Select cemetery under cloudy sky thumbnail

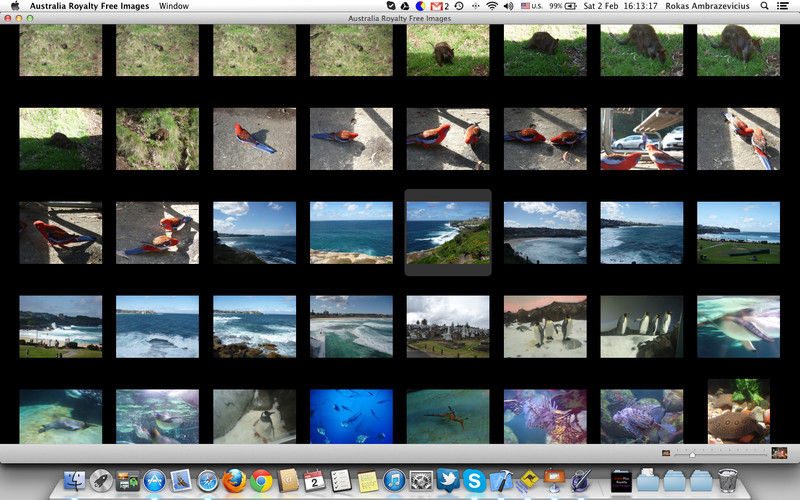[x=448, y=327]
